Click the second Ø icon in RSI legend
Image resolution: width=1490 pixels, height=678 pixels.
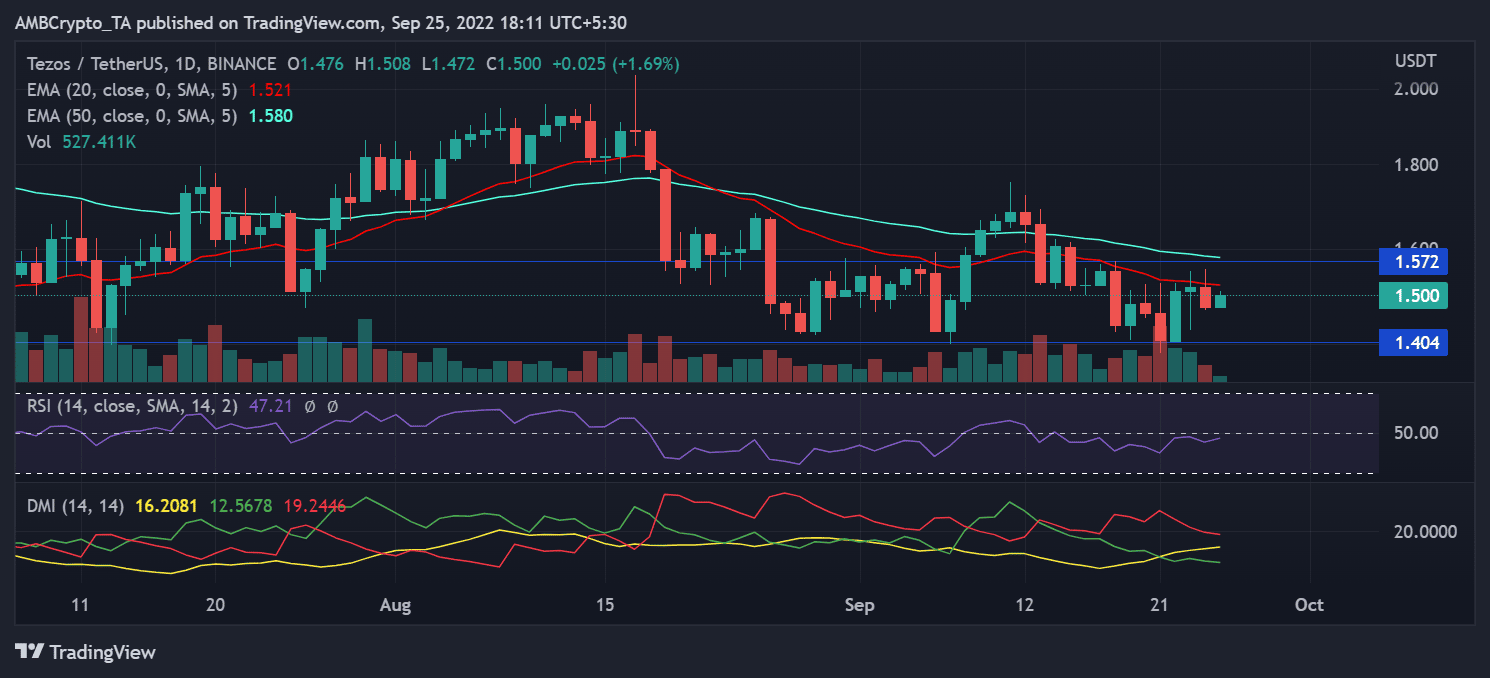point(335,407)
